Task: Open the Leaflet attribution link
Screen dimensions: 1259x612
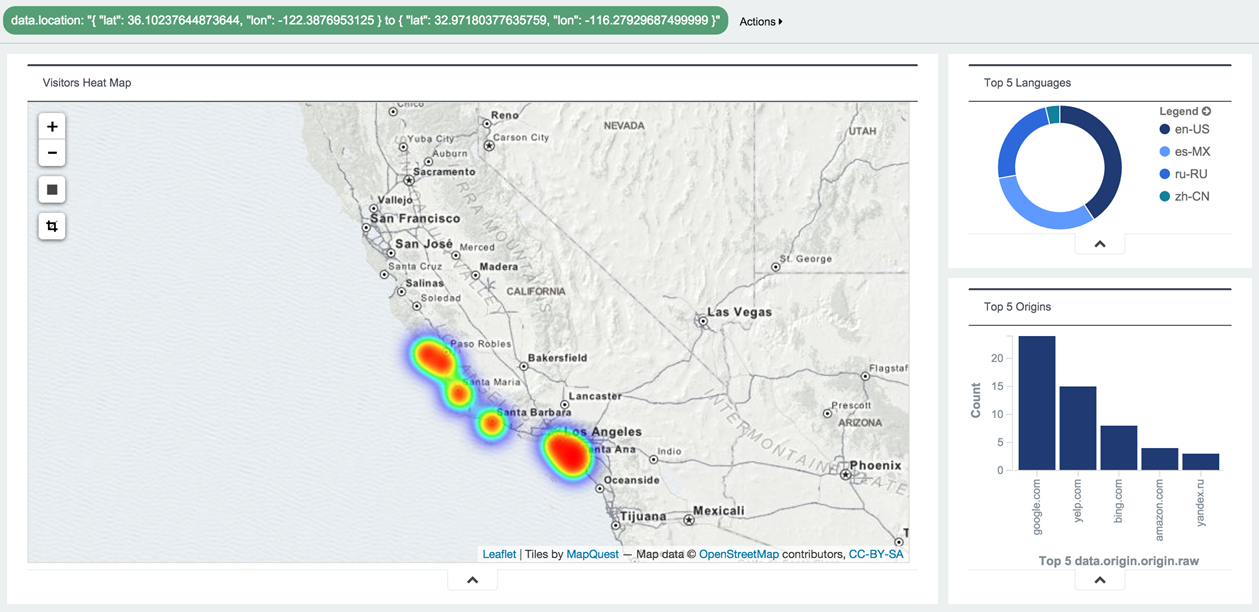Action: [499, 554]
